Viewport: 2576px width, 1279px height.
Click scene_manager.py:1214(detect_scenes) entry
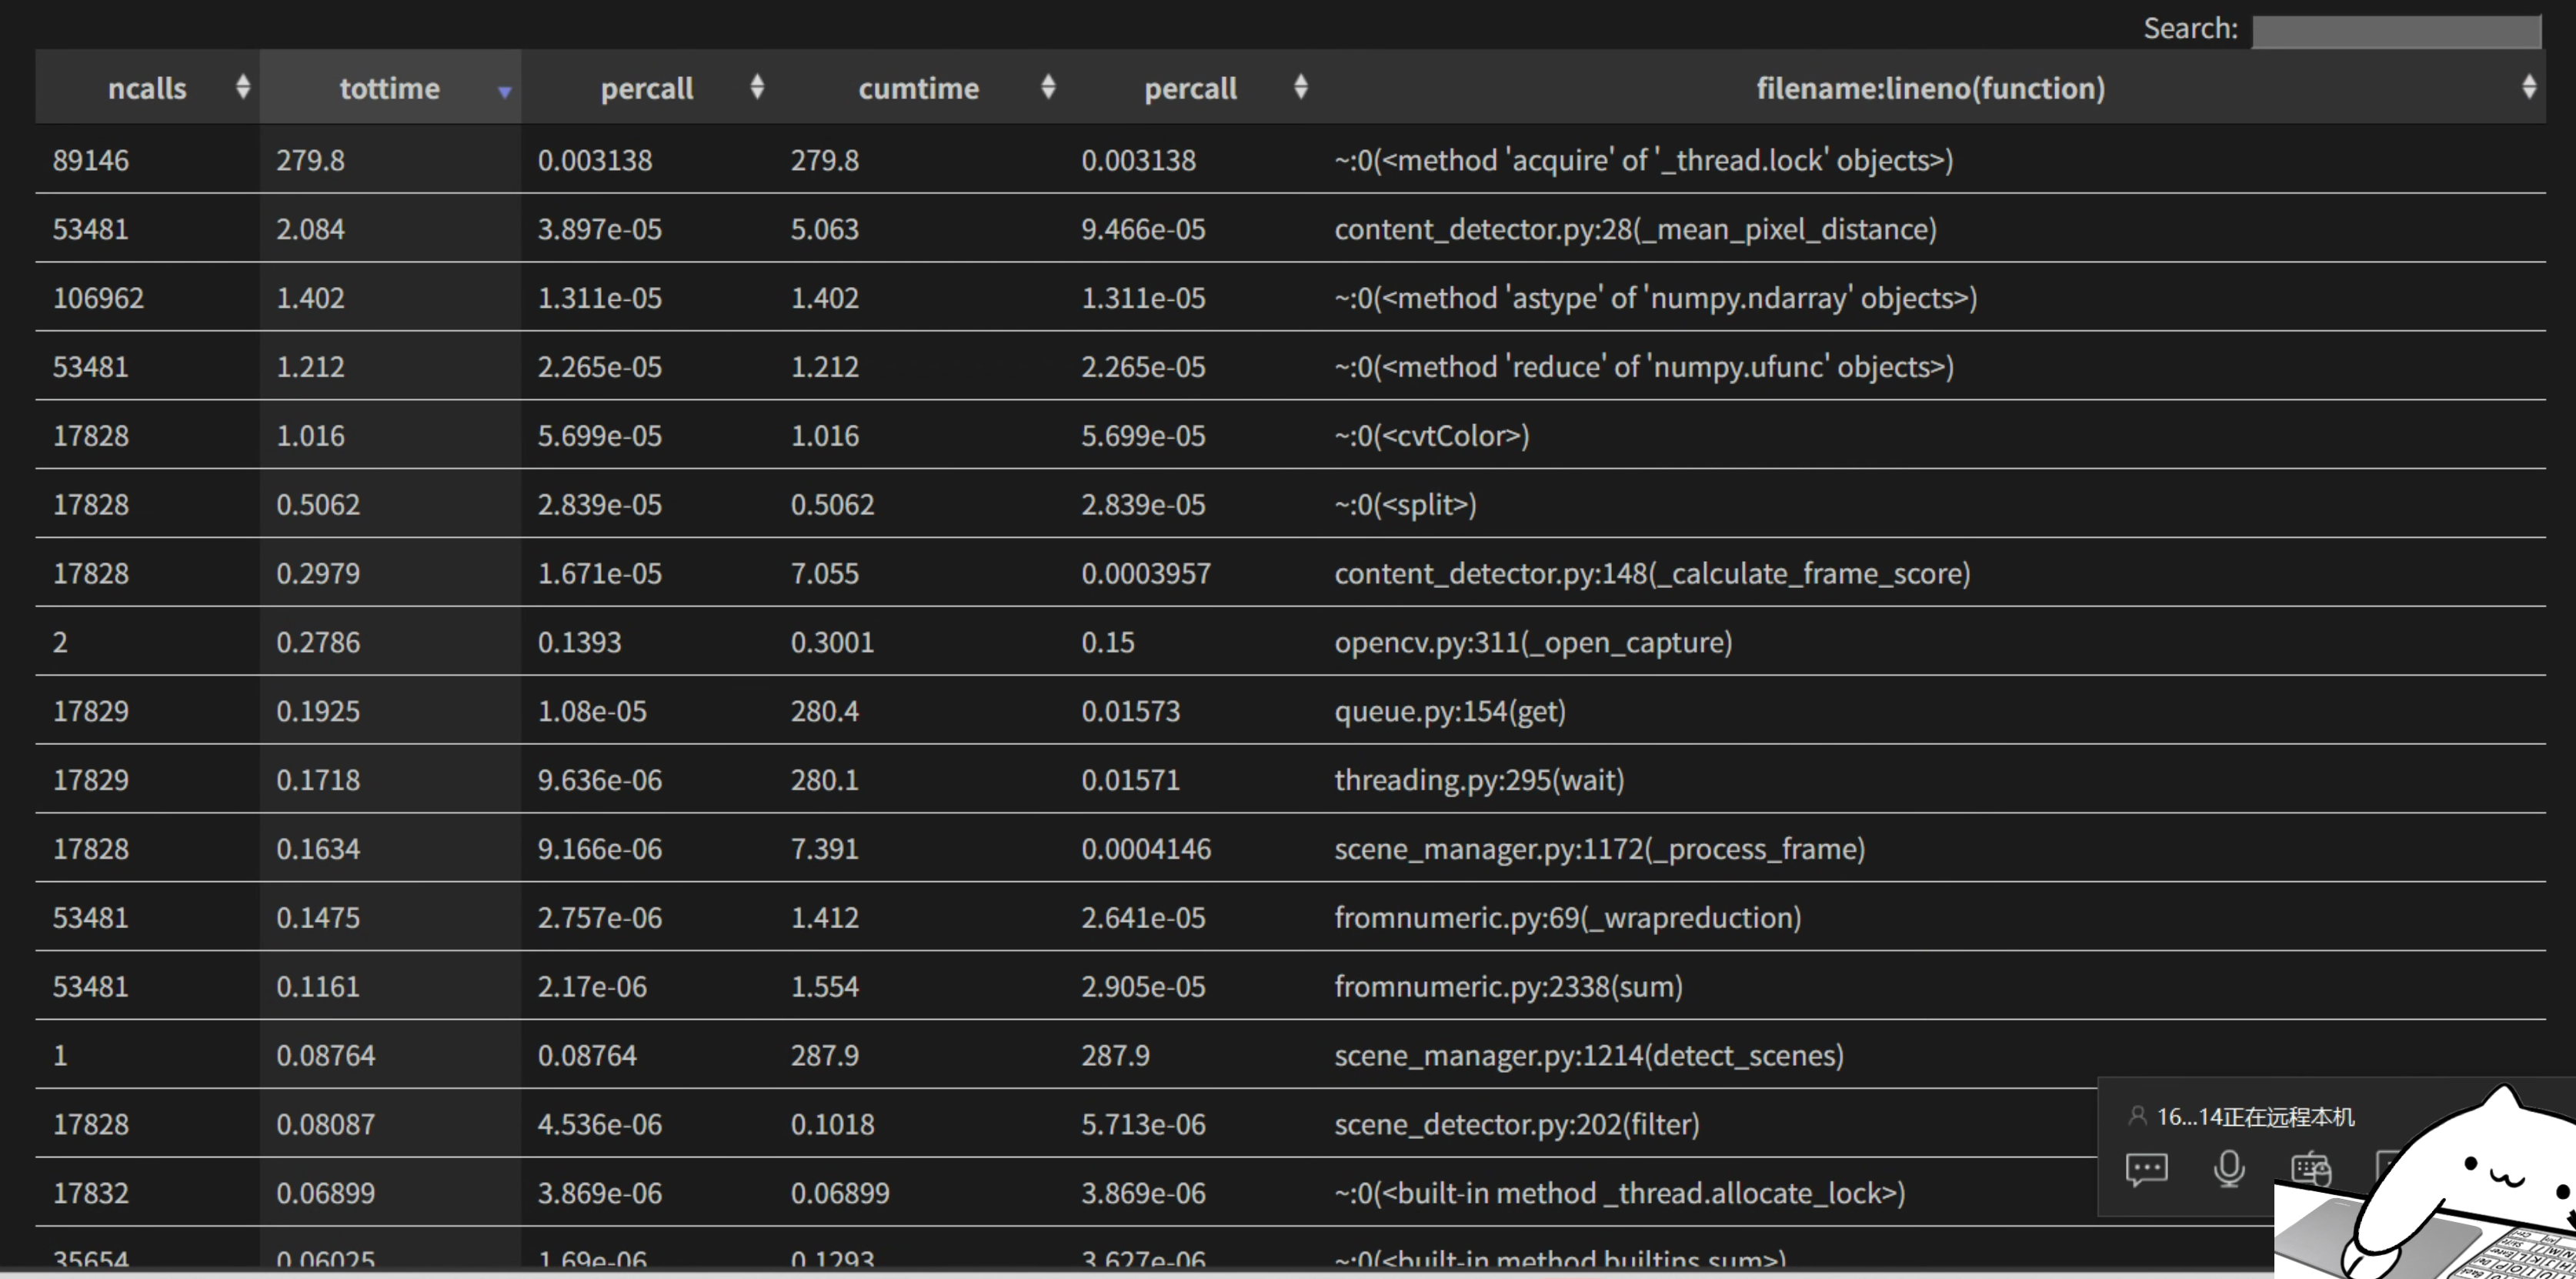1589,1056
